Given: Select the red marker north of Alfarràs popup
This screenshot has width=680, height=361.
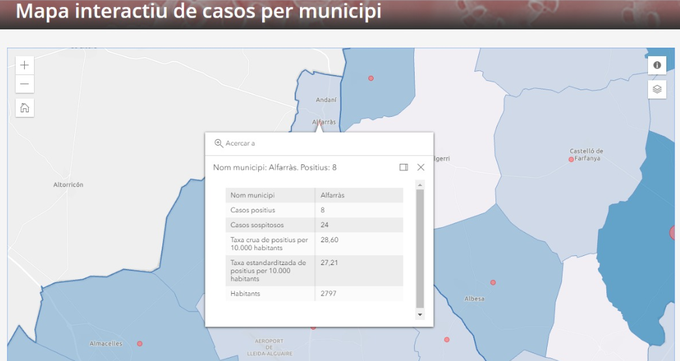Looking at the screenshot, I should click(x=371, y=78).
